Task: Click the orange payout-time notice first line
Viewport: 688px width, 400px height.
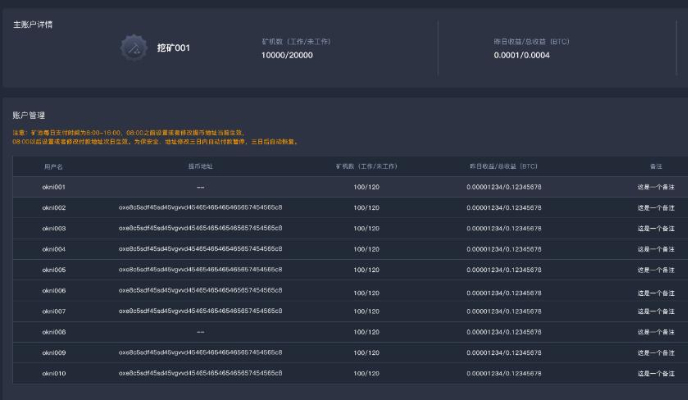Action: point(129,132)
